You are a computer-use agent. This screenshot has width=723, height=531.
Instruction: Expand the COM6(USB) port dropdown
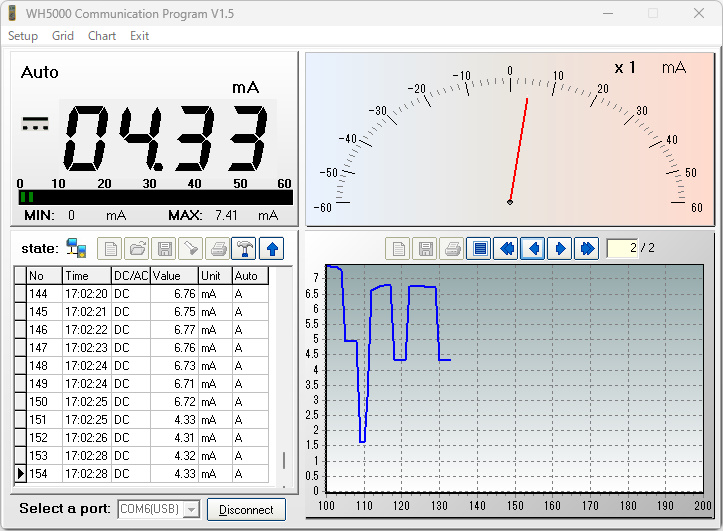(x=190, y=510)
